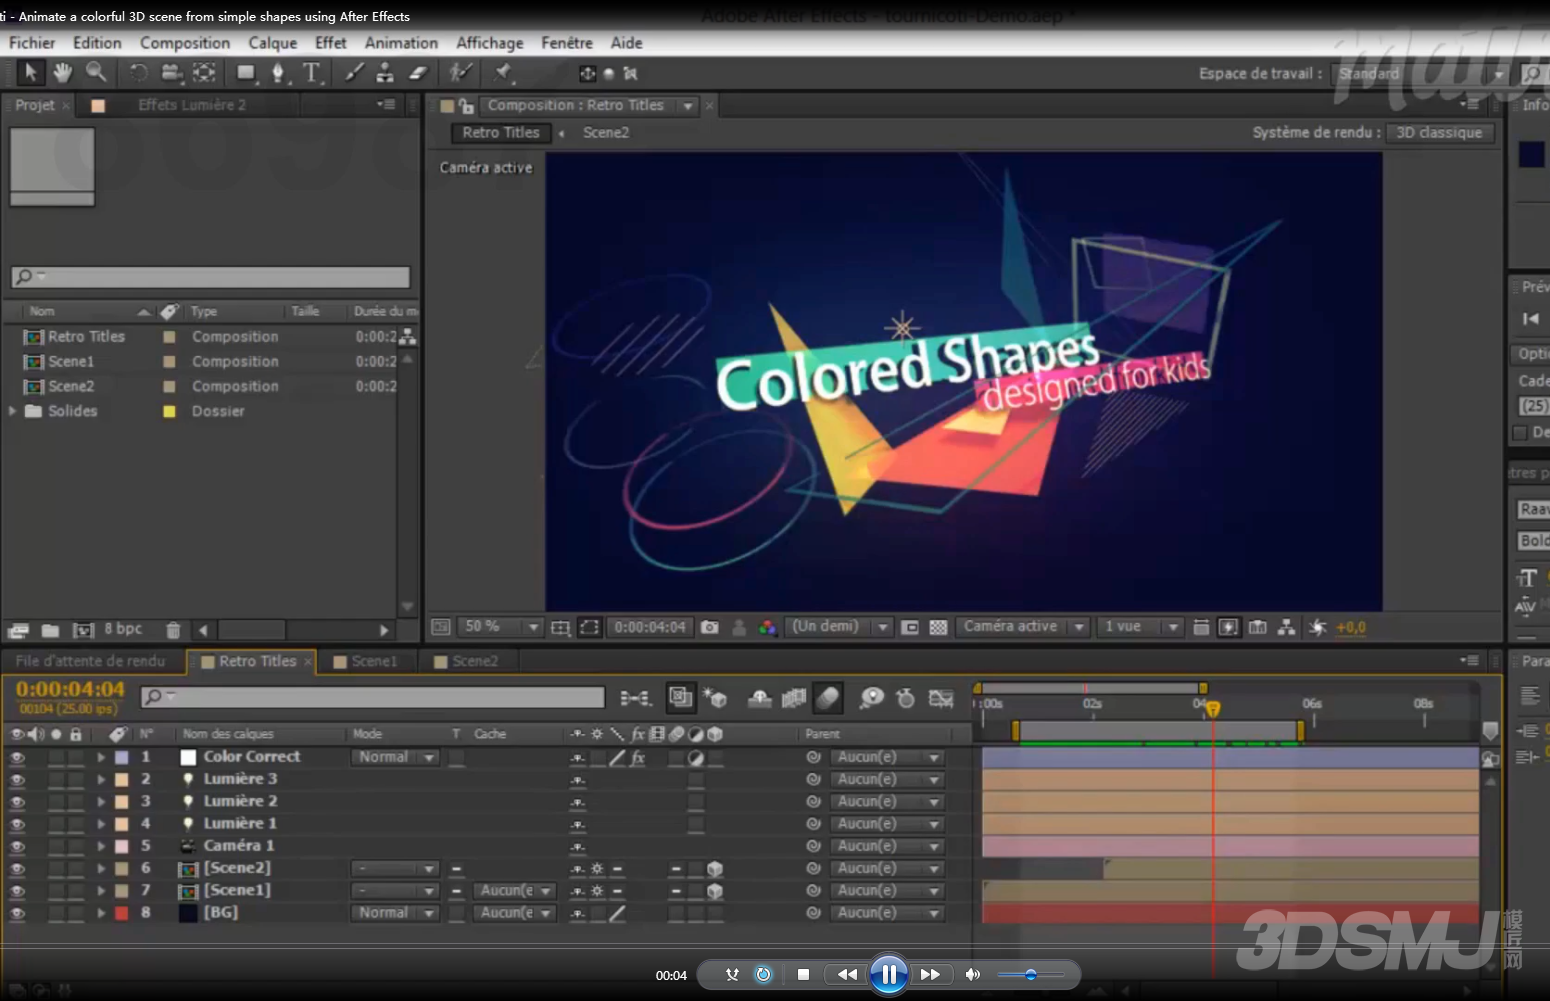This screenshot has height=1001, width=1550.
Task: Select the Rectangle shape tool
Action: 246,72
